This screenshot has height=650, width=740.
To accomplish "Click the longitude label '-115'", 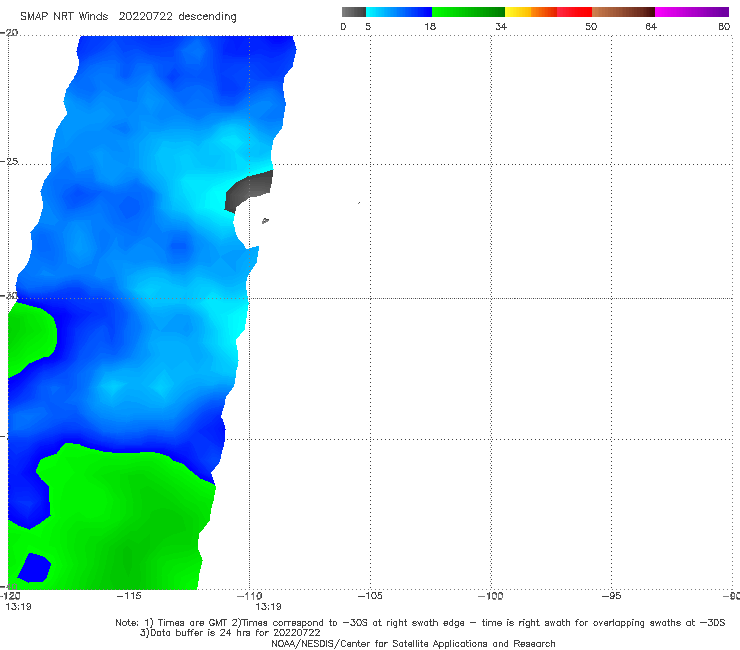I will [129, 596].
